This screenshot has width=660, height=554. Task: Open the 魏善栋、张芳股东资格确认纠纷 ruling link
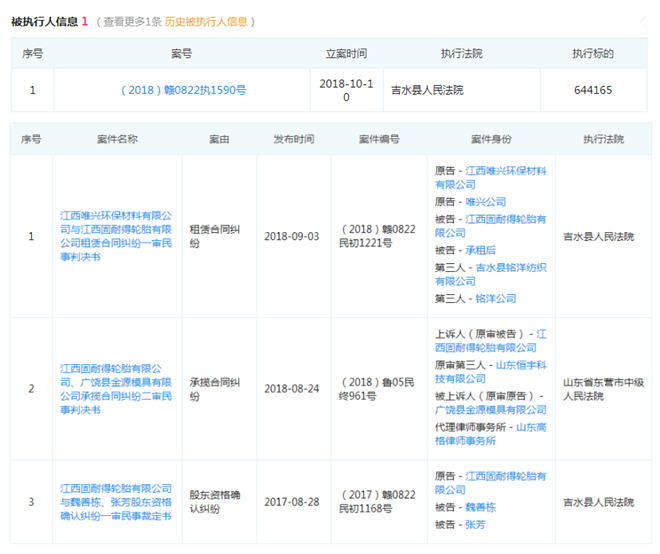[116, 502]
